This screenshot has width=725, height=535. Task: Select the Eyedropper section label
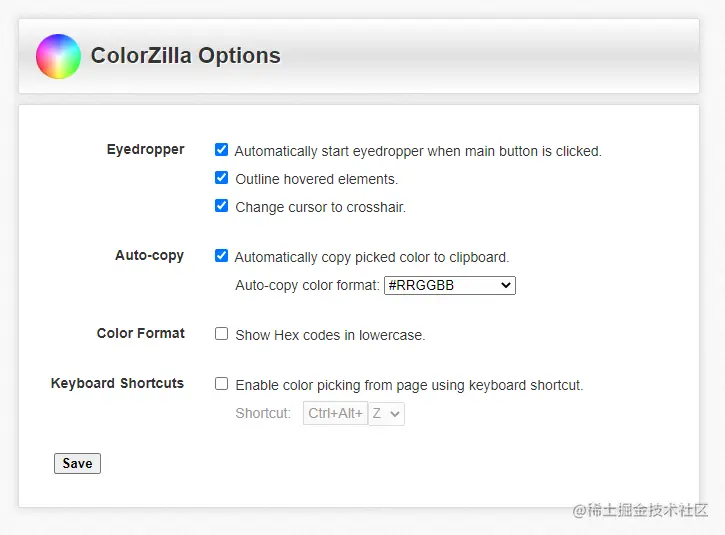[x=146, y=150]
